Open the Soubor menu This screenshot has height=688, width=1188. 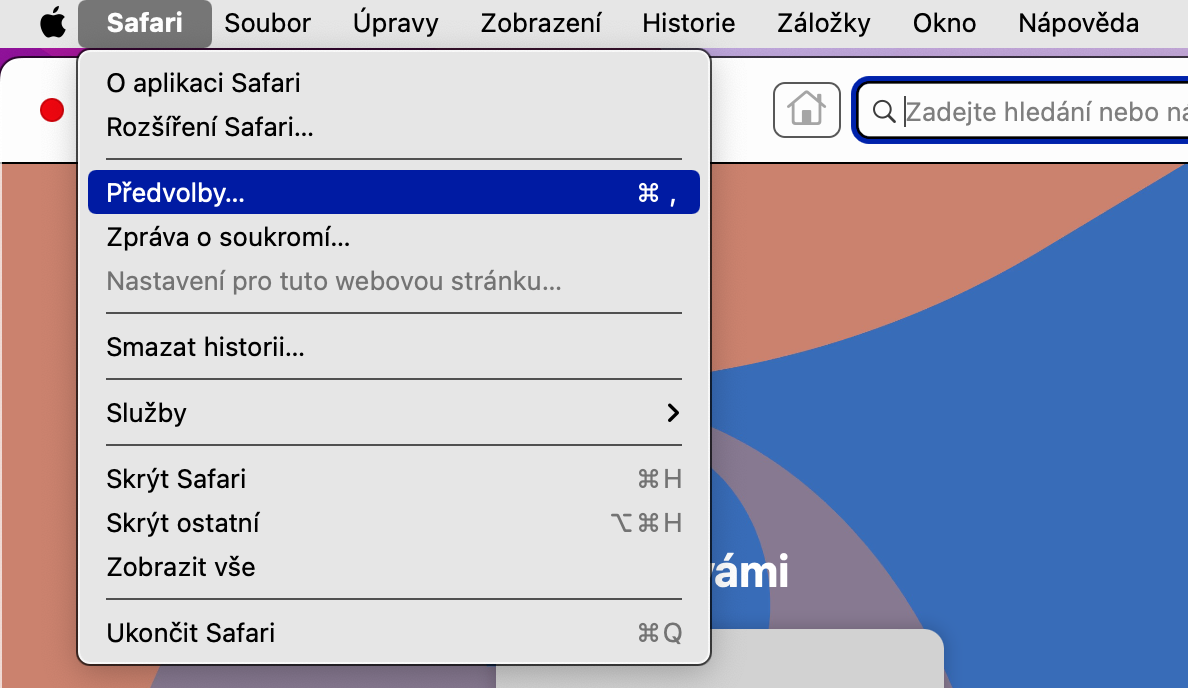(x=267, y=23)
